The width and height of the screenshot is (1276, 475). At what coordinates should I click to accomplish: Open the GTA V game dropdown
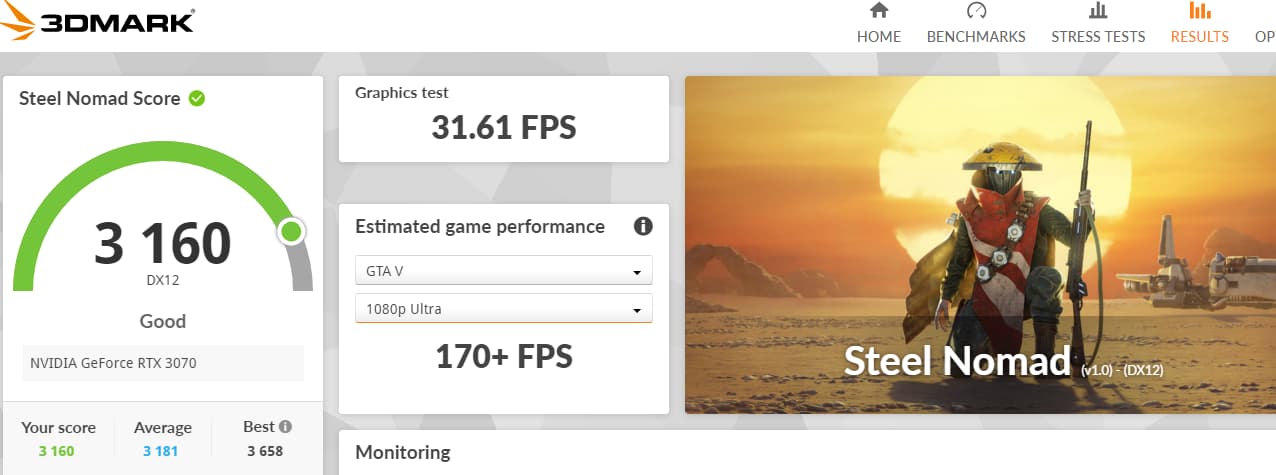click(x=504, y=270)
